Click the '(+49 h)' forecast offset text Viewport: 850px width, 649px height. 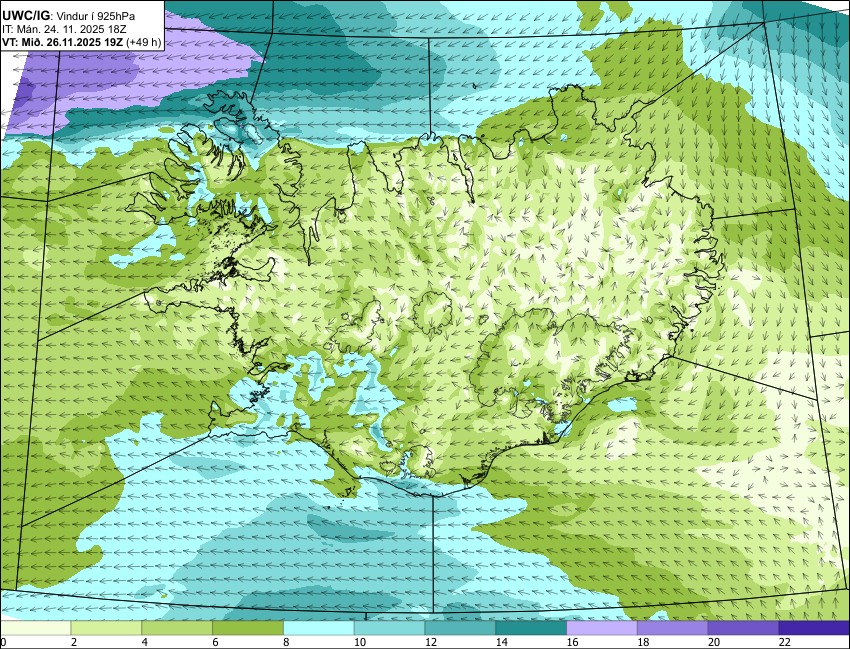point(144,43)
